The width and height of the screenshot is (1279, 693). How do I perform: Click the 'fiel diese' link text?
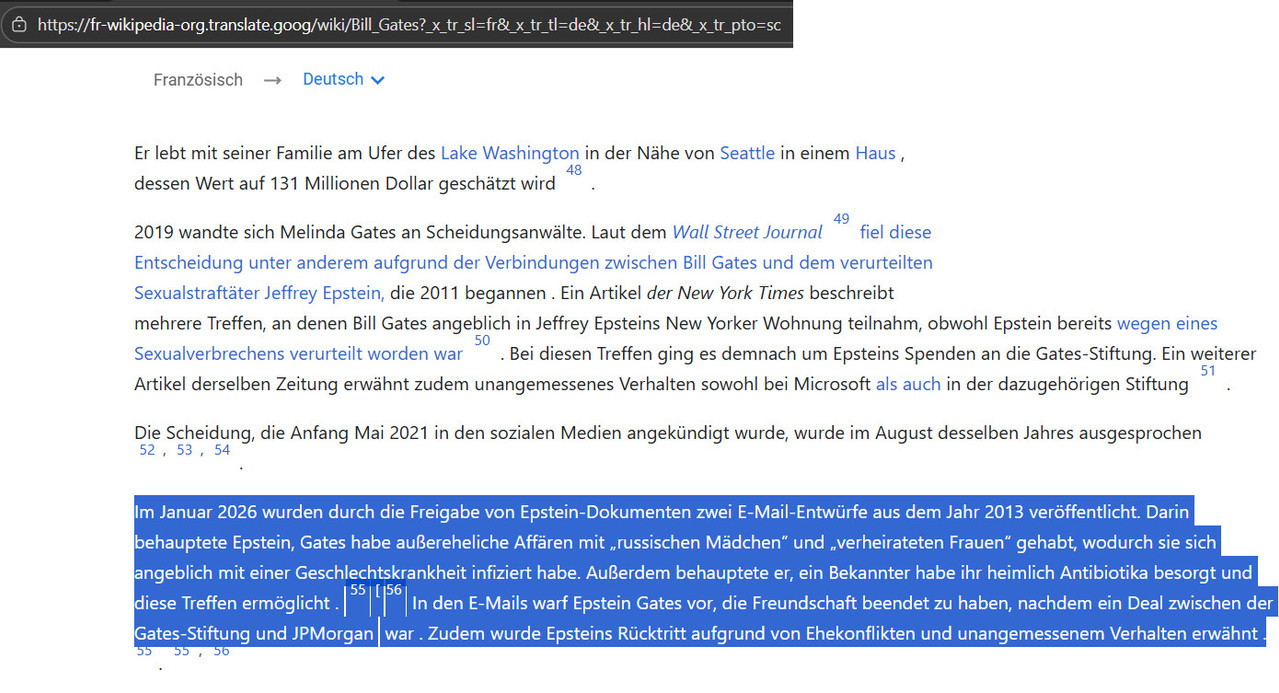point(895,232)
